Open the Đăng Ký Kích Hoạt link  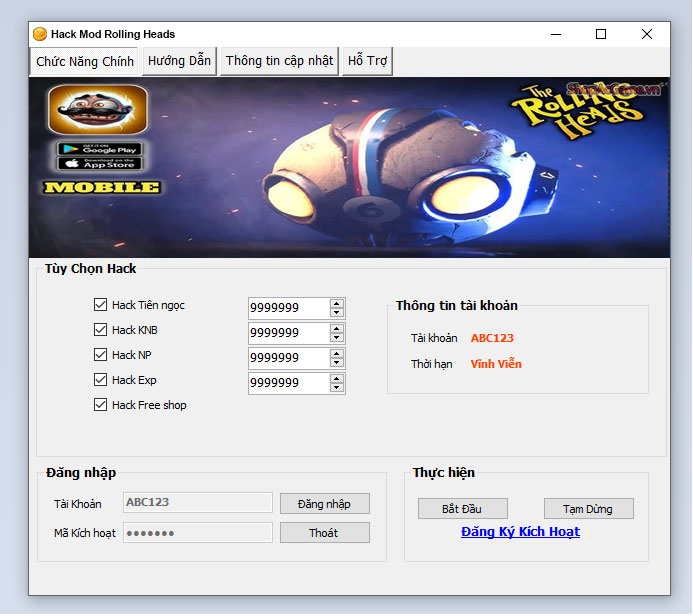(520, 532)
